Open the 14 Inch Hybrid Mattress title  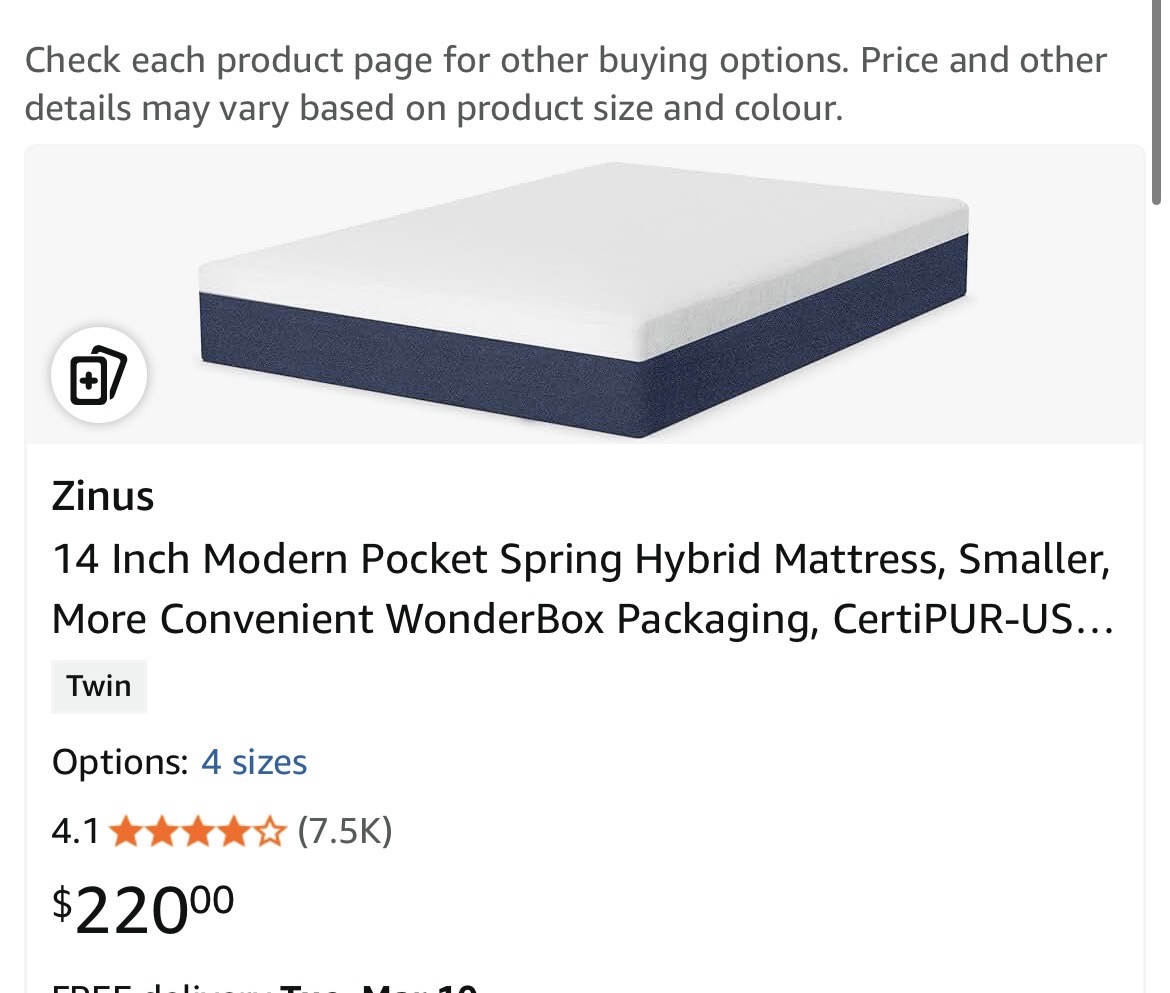(580, 590)
